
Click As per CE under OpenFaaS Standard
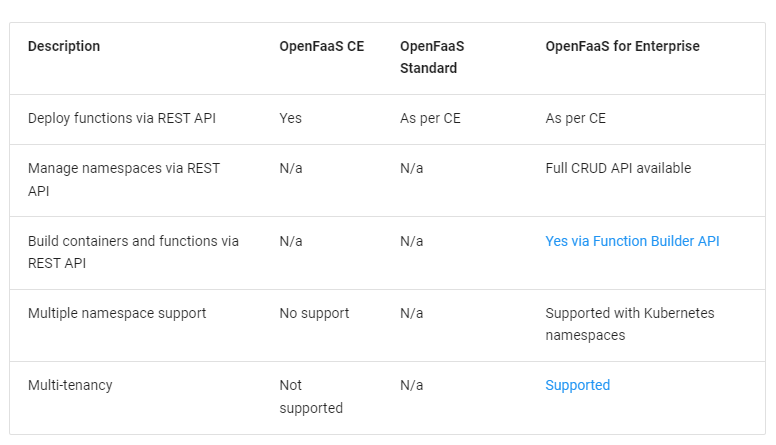tap(430, 118)
